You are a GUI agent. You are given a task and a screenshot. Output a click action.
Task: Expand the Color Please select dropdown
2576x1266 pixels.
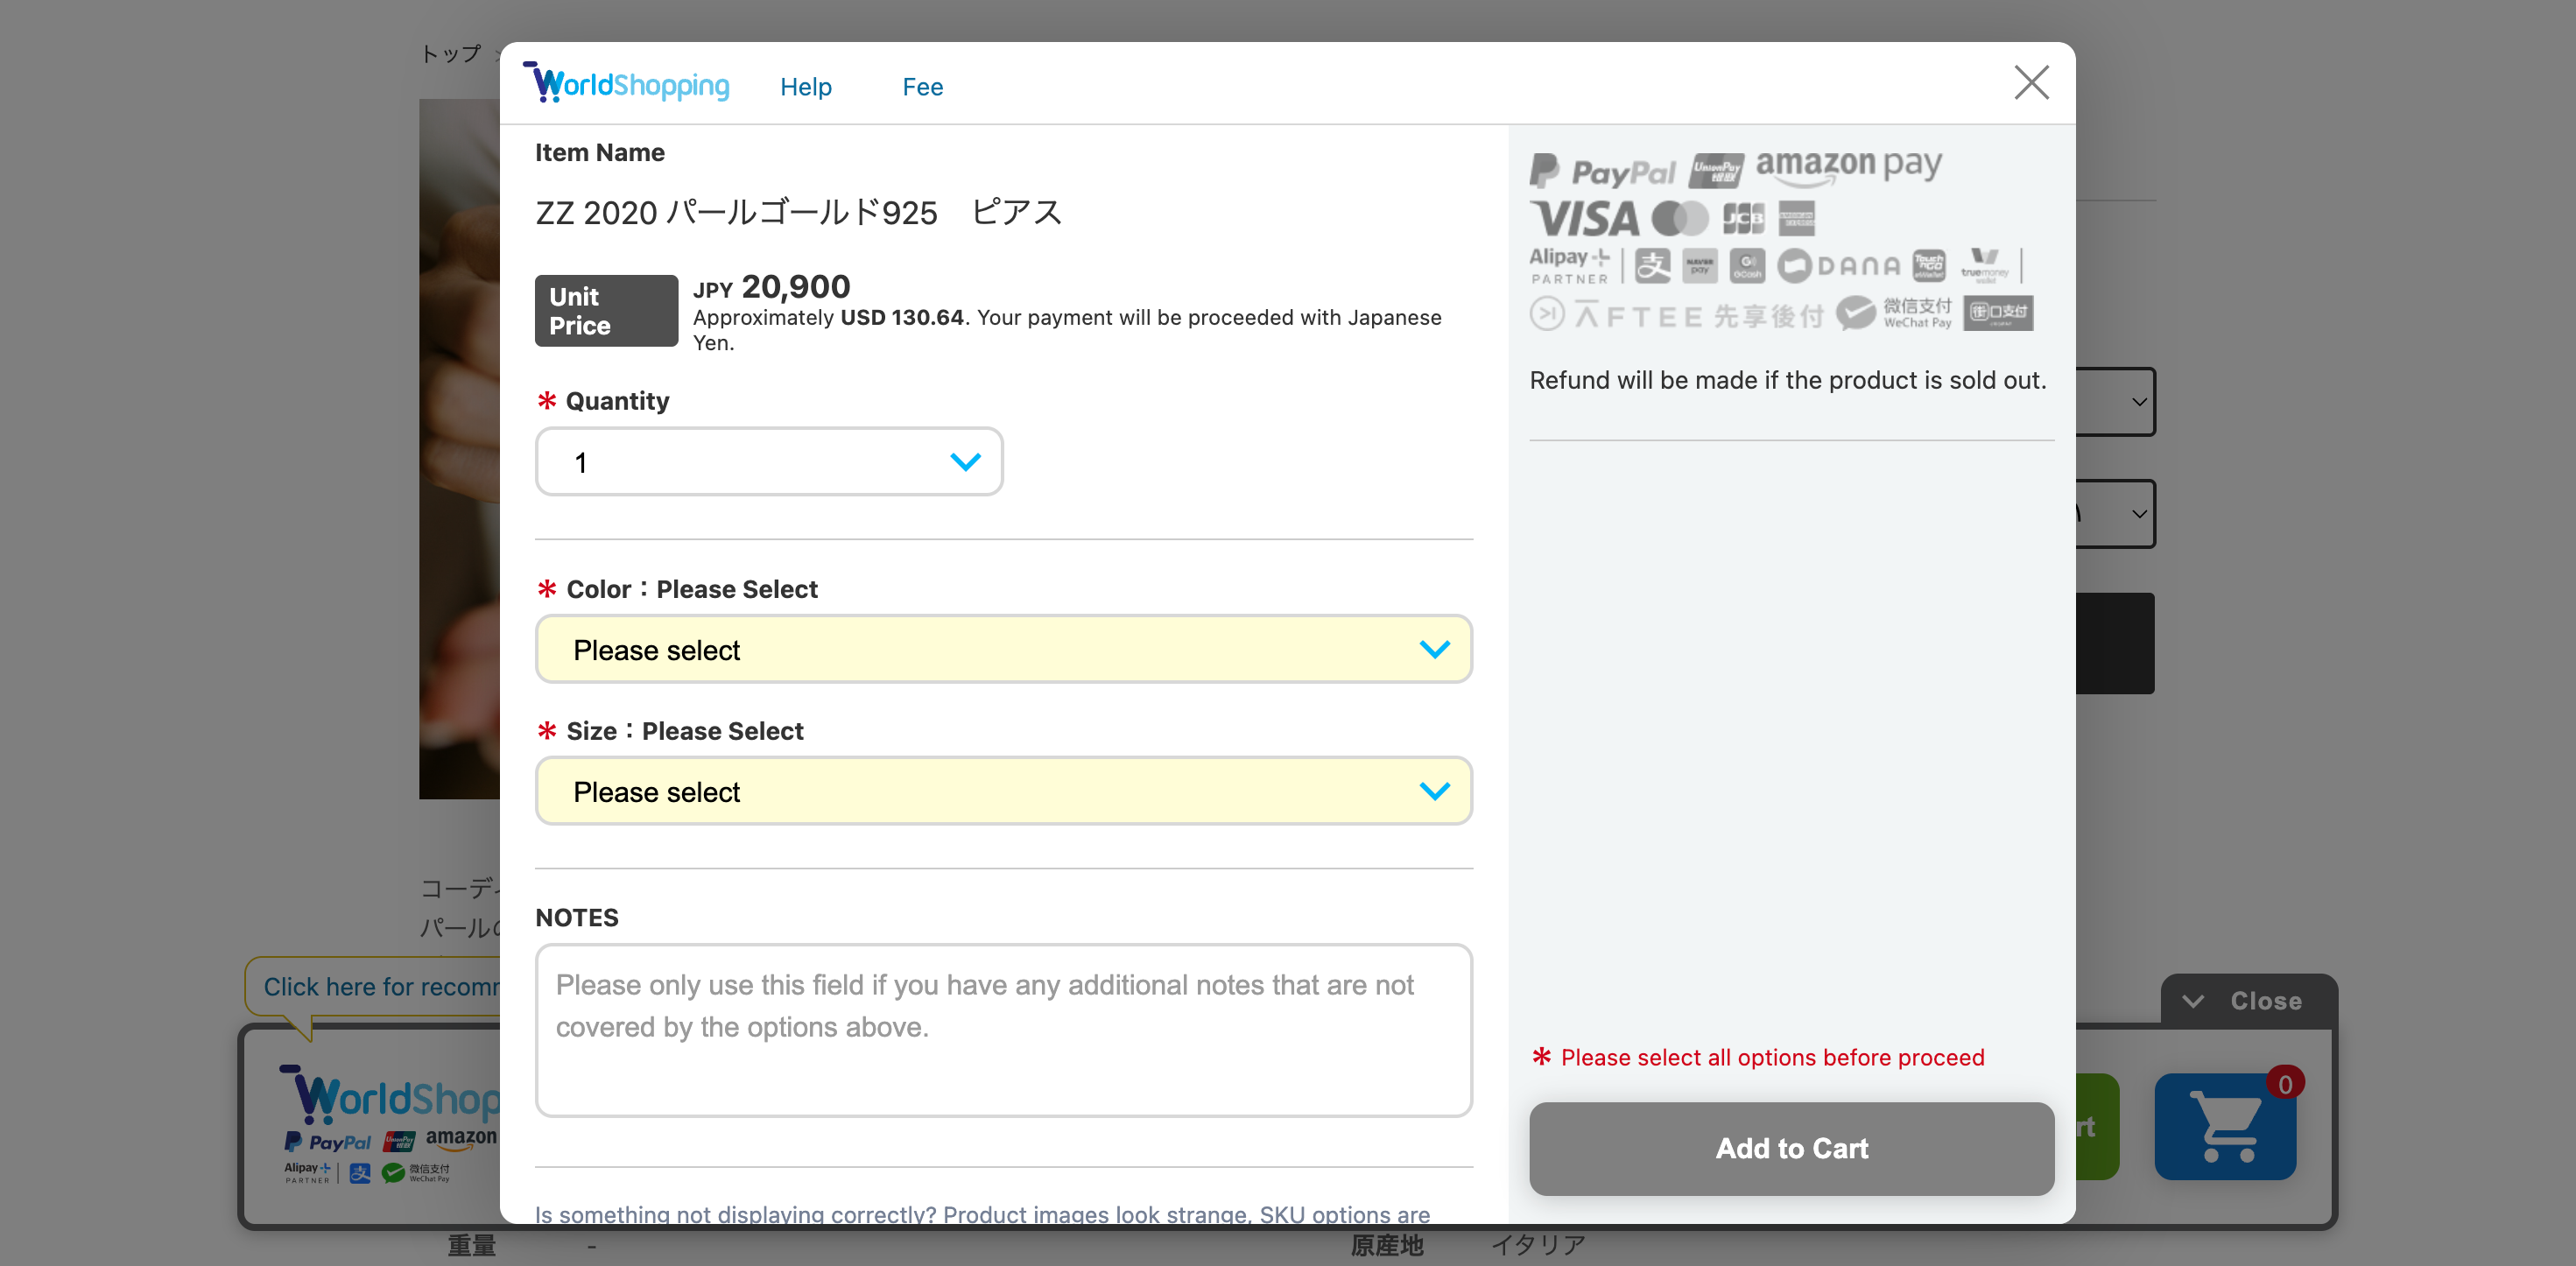[x=1004, y=650]
